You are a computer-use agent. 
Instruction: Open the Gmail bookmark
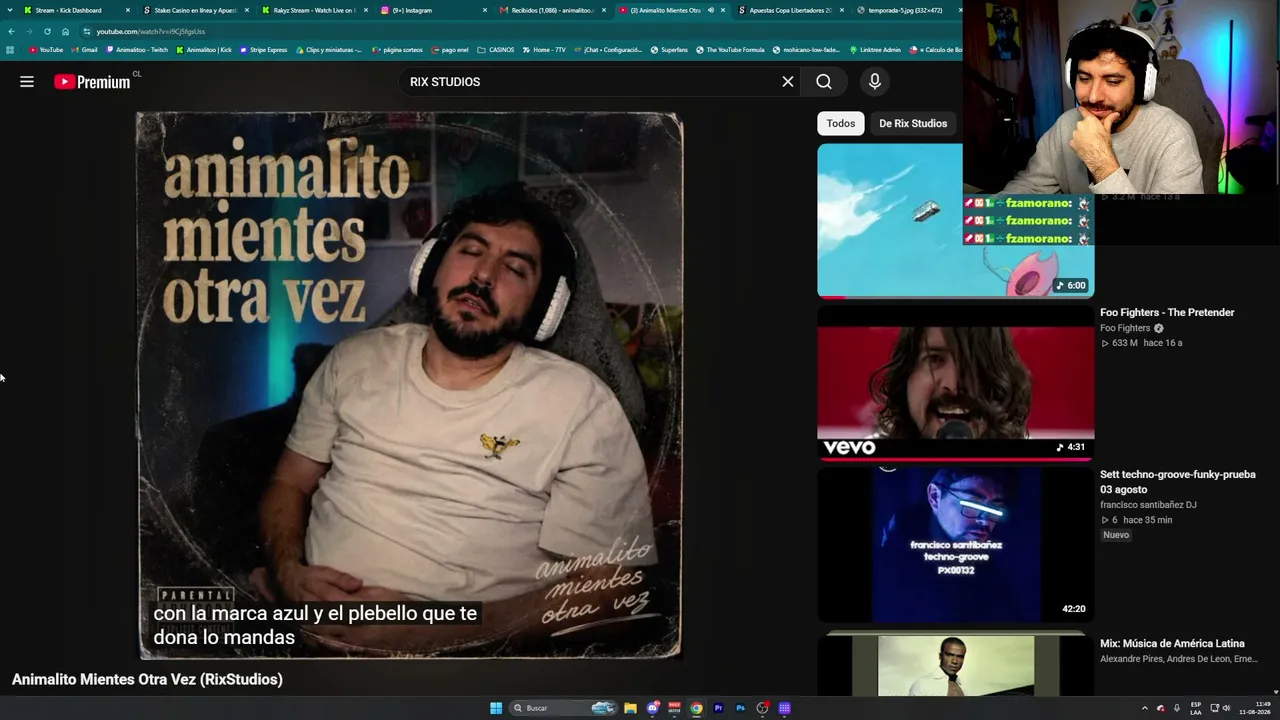85,50
